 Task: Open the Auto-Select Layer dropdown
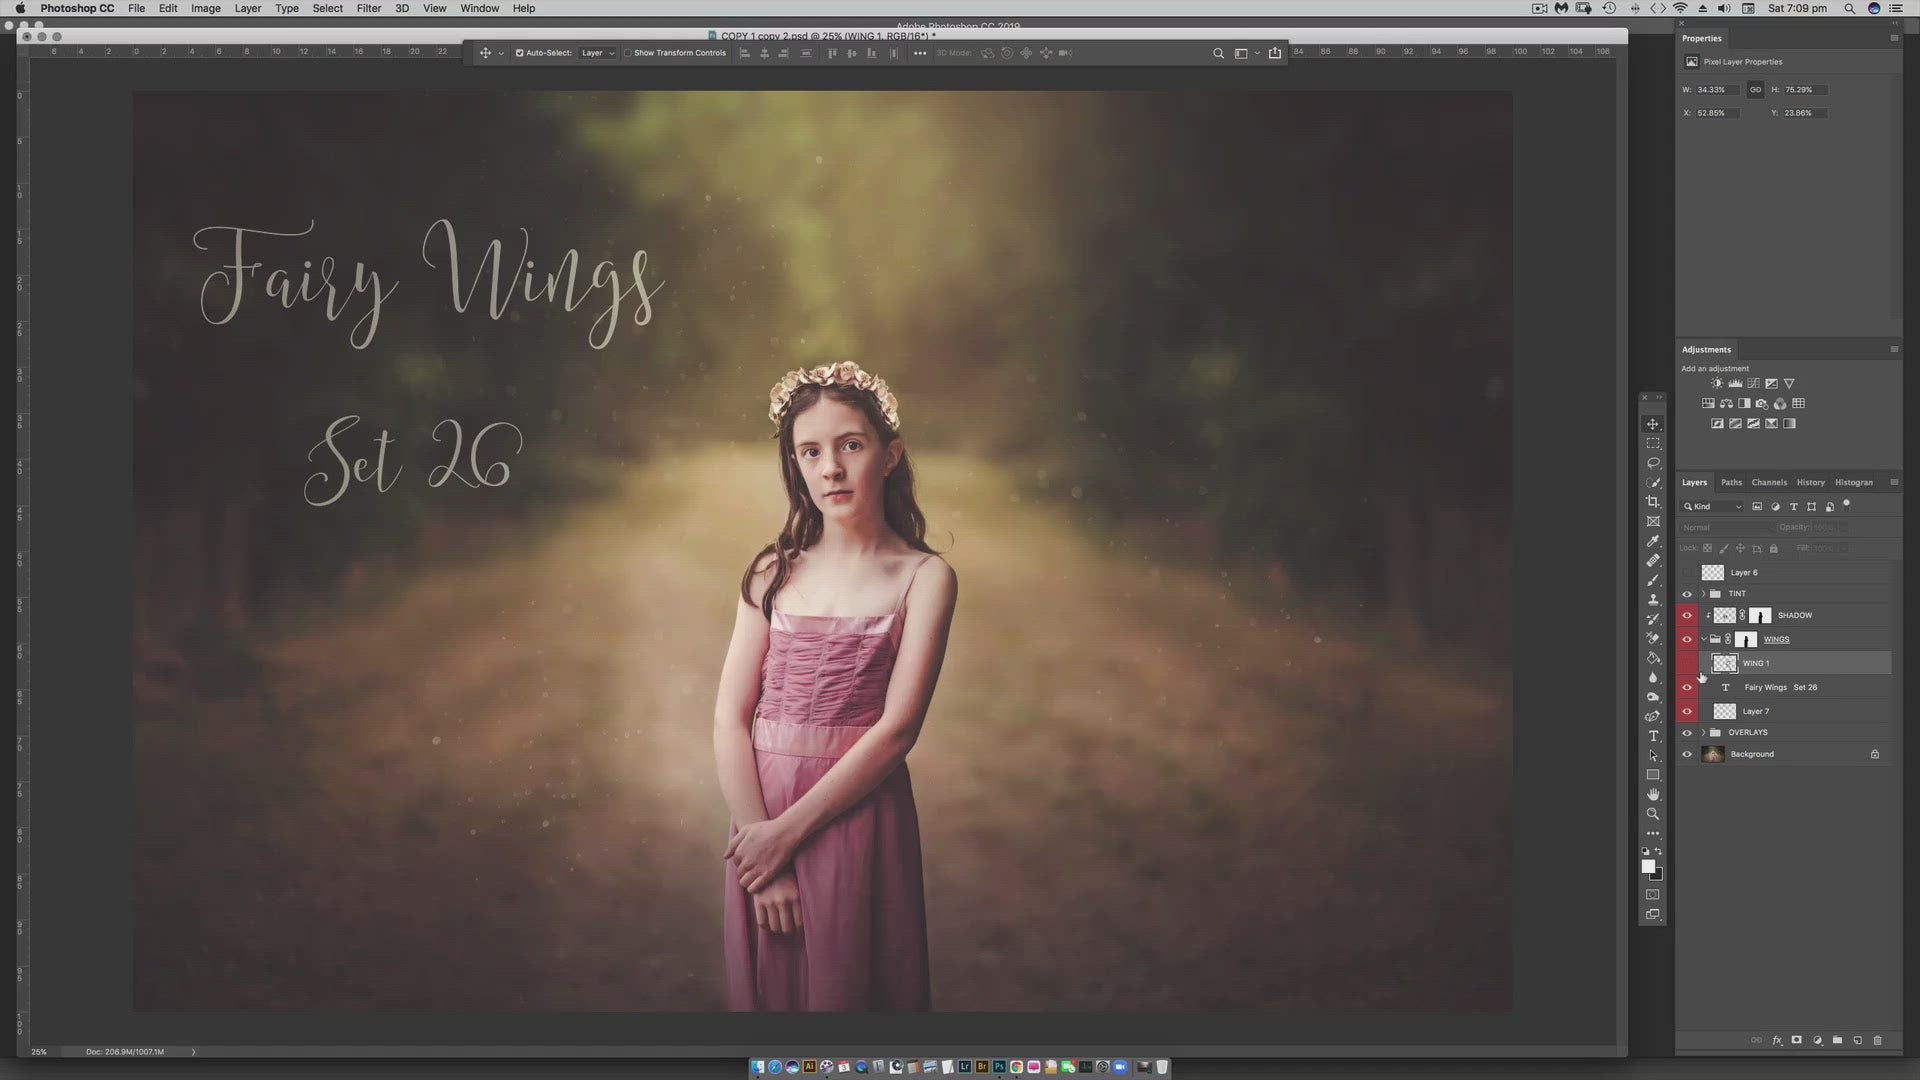click(x=598, y=53)
